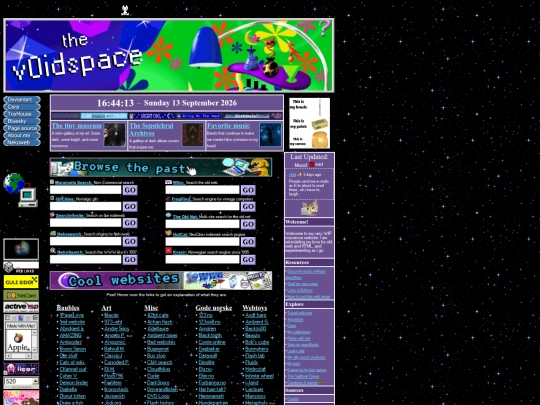The height and width of the screenshot is (405, 540).
Task: Click GO next to RetroSearch field
Action: pos(130,260)
